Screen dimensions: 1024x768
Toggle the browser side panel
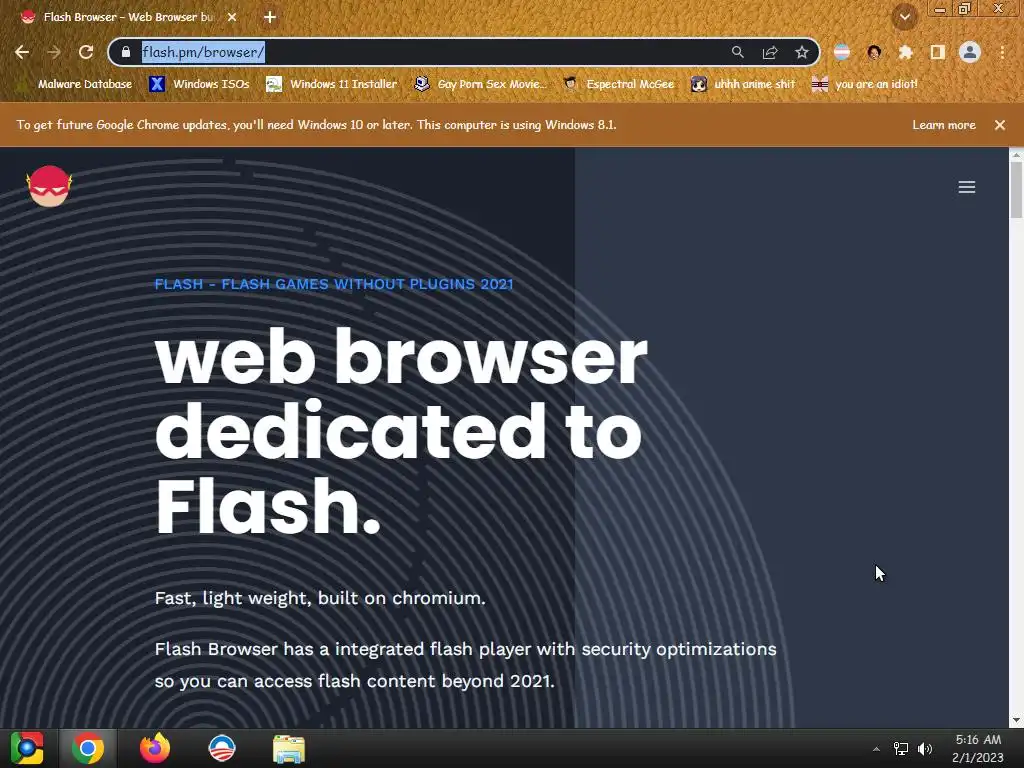[937, 52]
